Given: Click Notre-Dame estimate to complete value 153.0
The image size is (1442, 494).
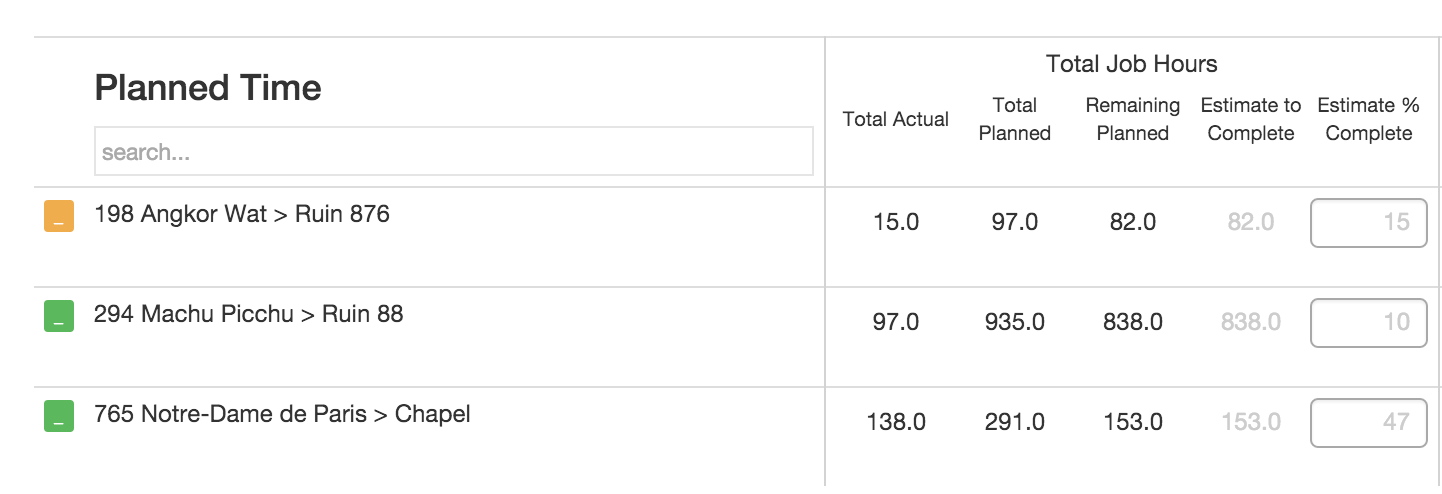Looking at the screenshot, I should click(1250, 422).
